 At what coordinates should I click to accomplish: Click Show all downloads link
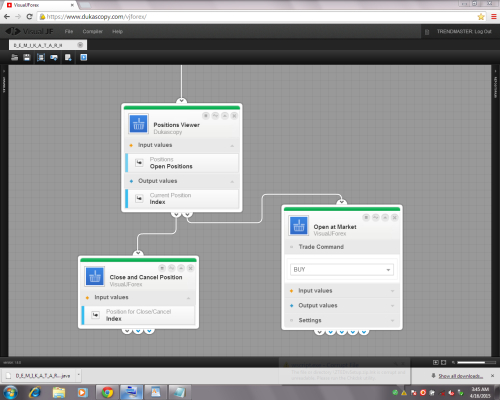point(461,376)
